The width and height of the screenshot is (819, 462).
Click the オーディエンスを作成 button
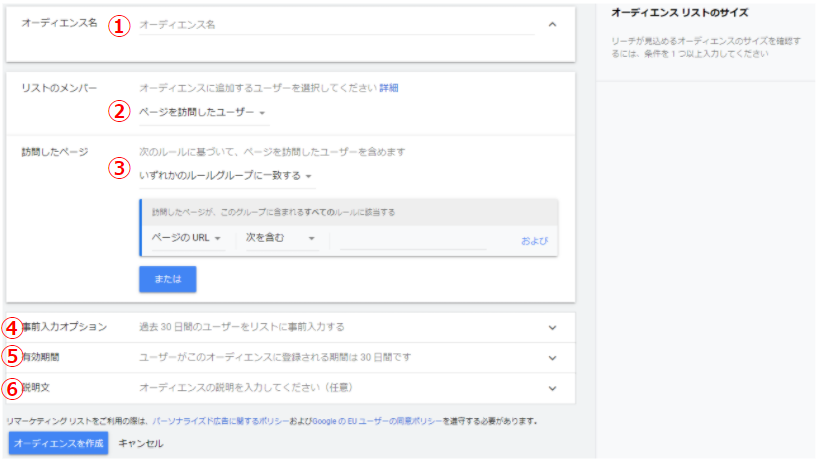pyautogui.click(x=58, y=443)
